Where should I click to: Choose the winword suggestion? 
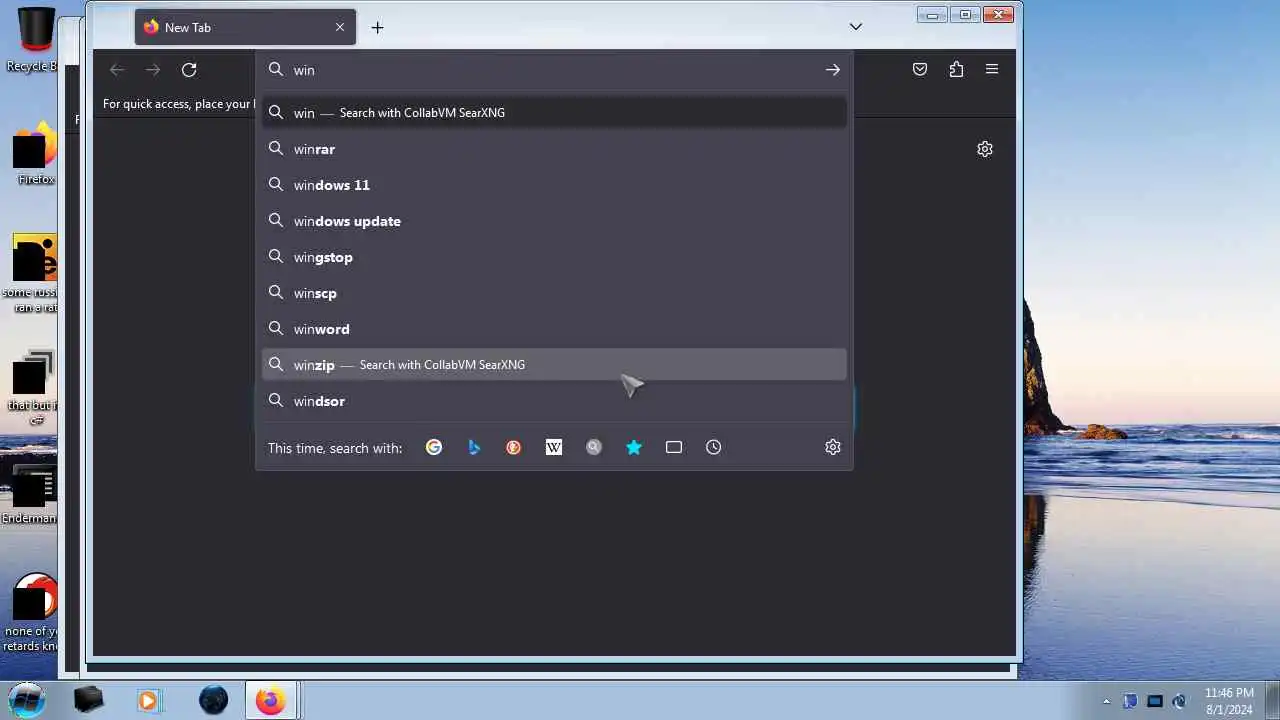click(554, 329)
